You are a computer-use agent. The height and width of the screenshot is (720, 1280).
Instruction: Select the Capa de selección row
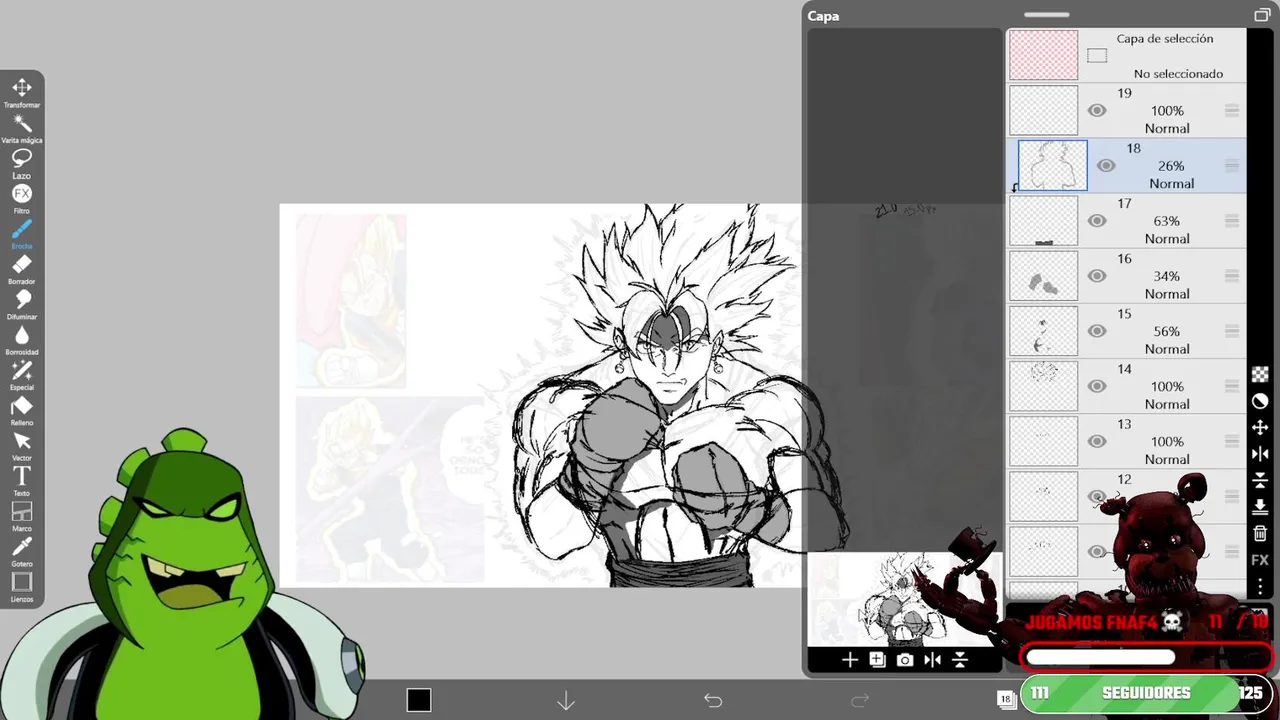pos(1126,55)
